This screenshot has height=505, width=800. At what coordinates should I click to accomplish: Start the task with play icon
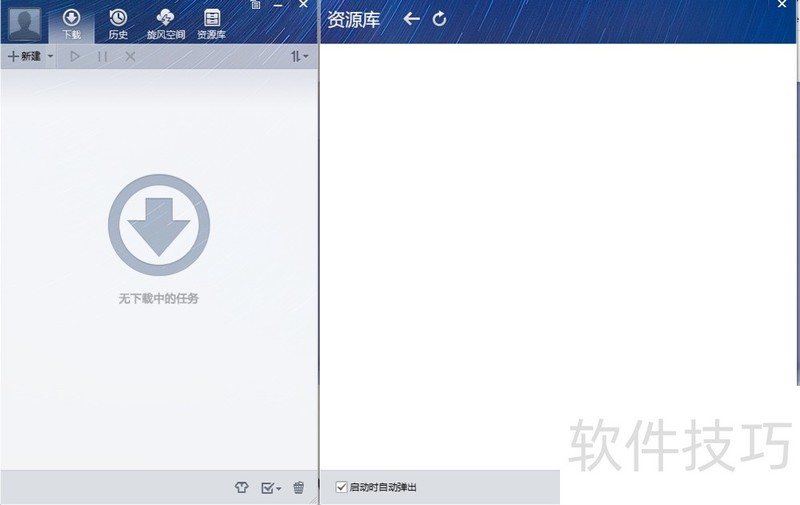click(x=75, y=56)
